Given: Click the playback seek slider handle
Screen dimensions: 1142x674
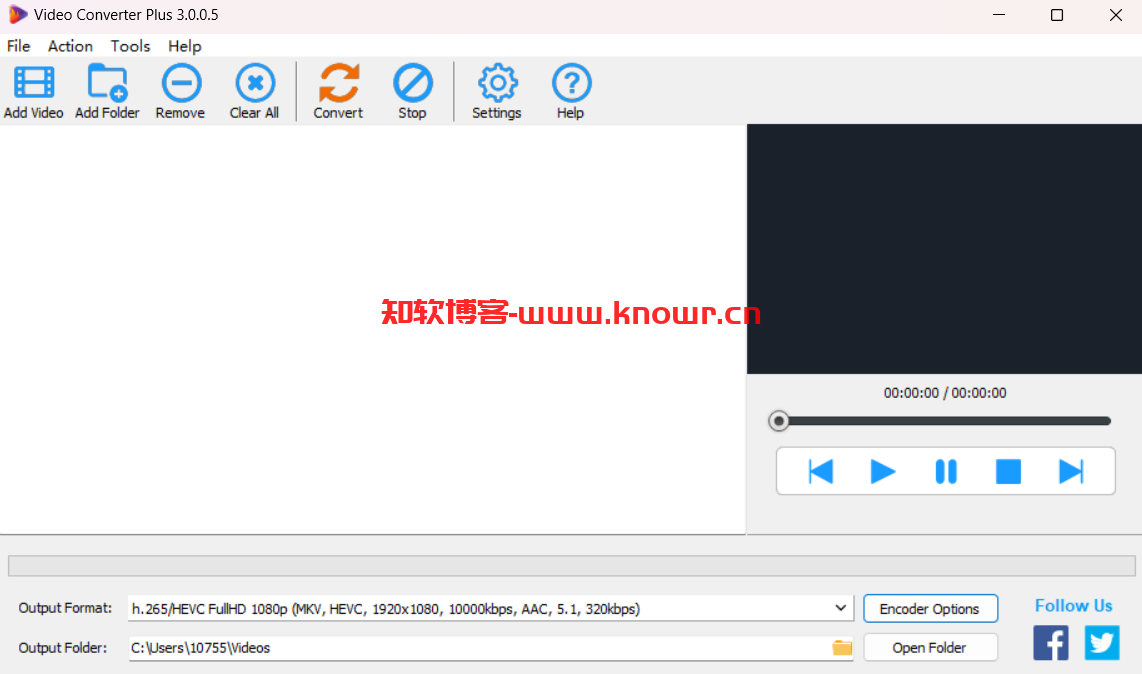Looking at the screenshot, I should click(x=779, y=420).
